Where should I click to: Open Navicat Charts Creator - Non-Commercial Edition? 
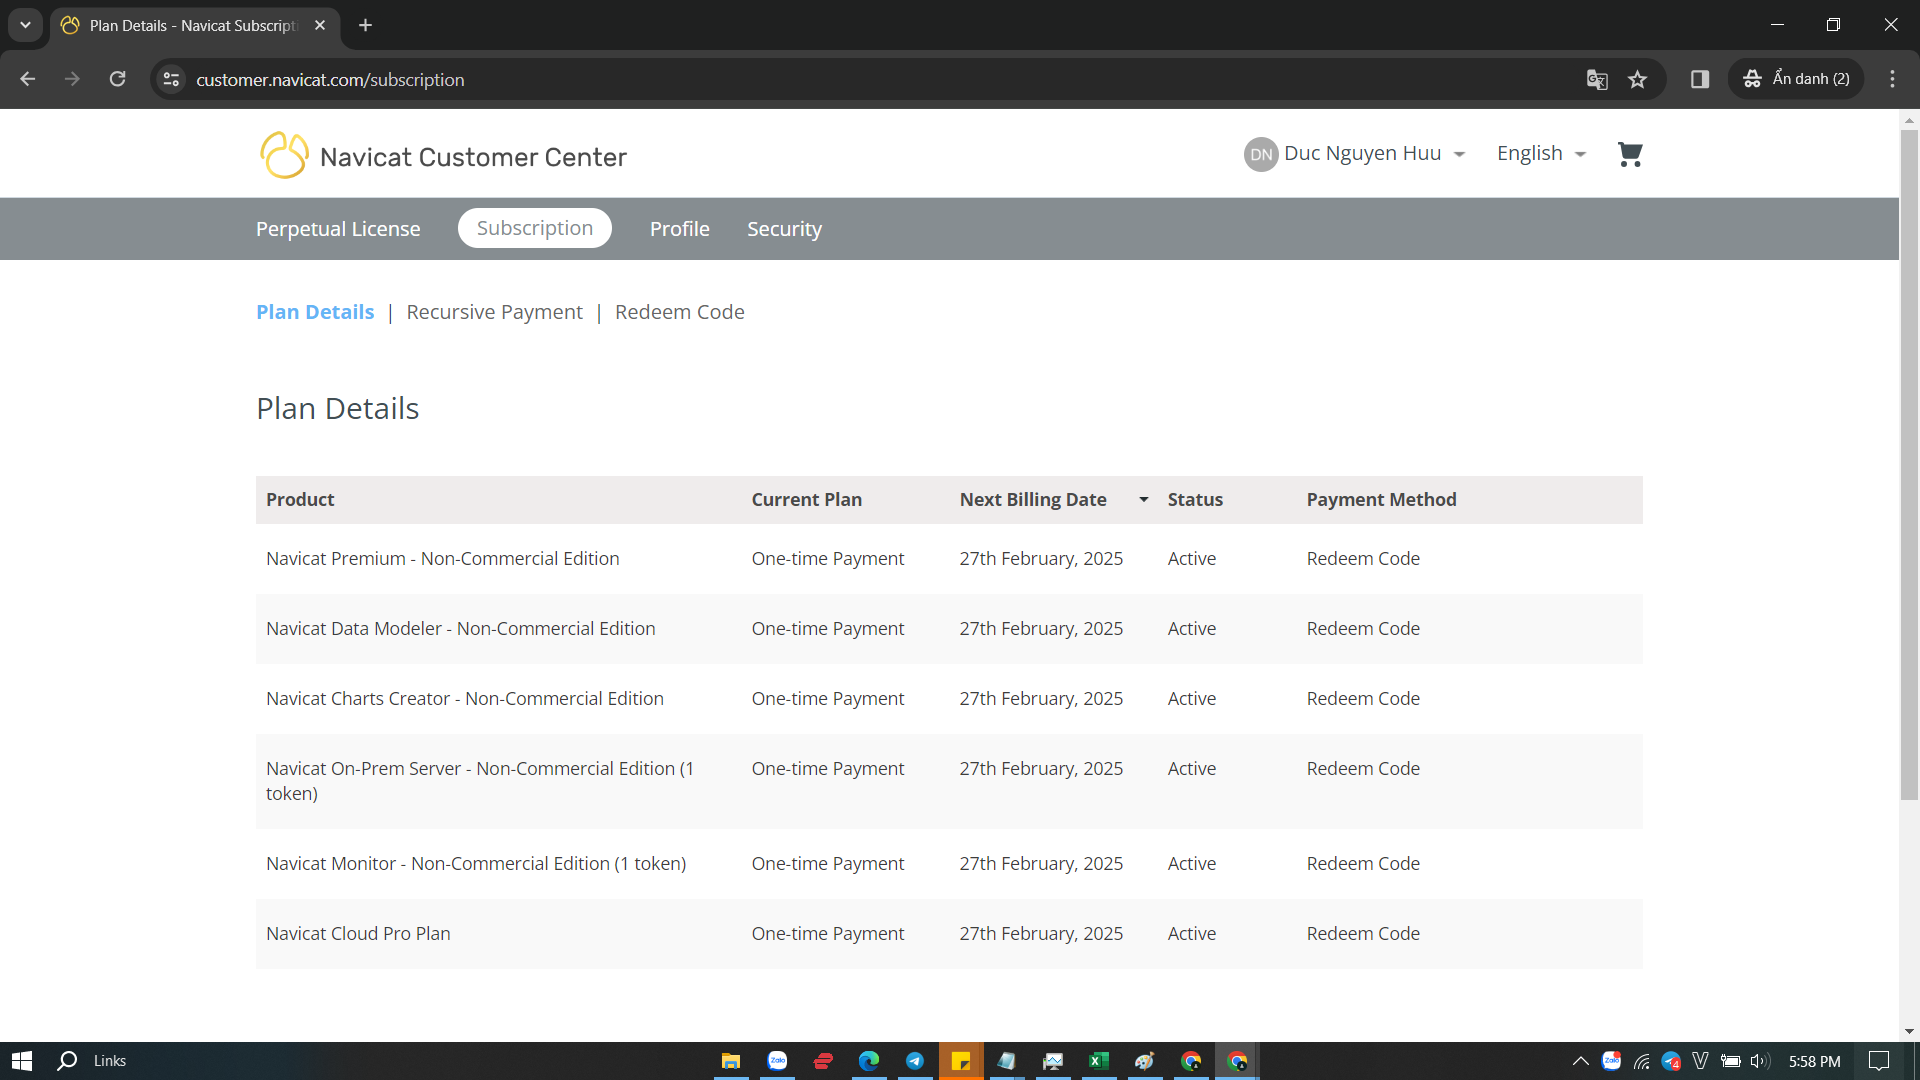point(465,699)
